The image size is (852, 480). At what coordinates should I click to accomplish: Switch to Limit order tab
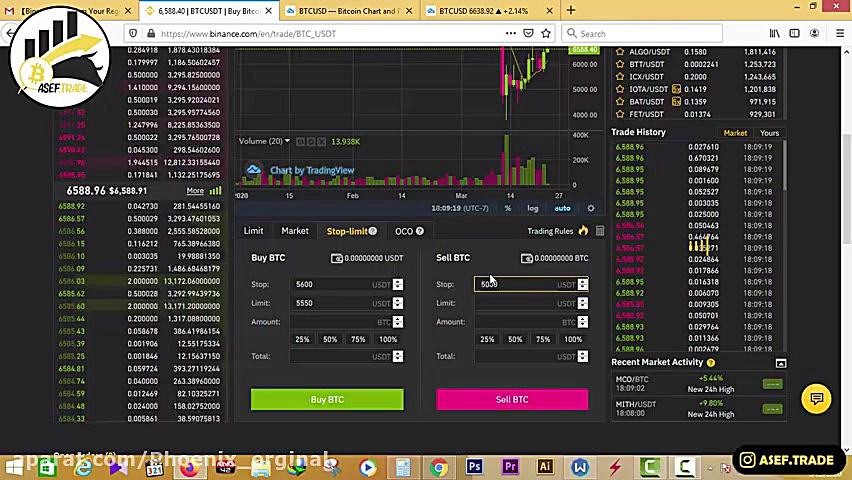(253, 231)
